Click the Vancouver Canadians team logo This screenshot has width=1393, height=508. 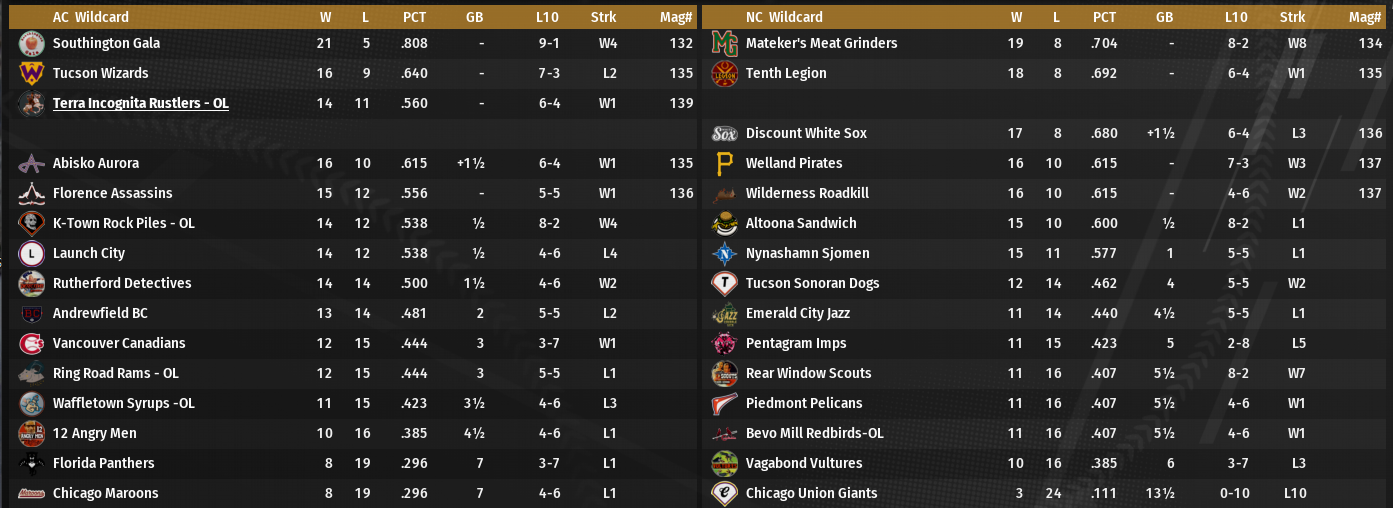pyautogui.click(x=31, y=343)
